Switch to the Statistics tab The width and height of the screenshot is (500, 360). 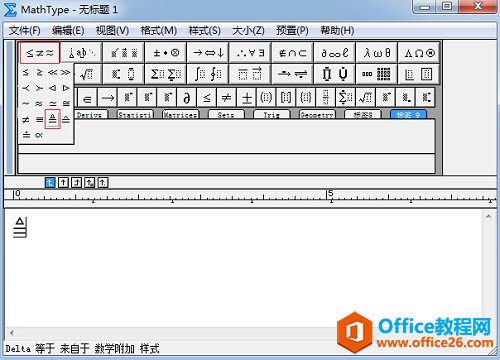tap(135, 115)
